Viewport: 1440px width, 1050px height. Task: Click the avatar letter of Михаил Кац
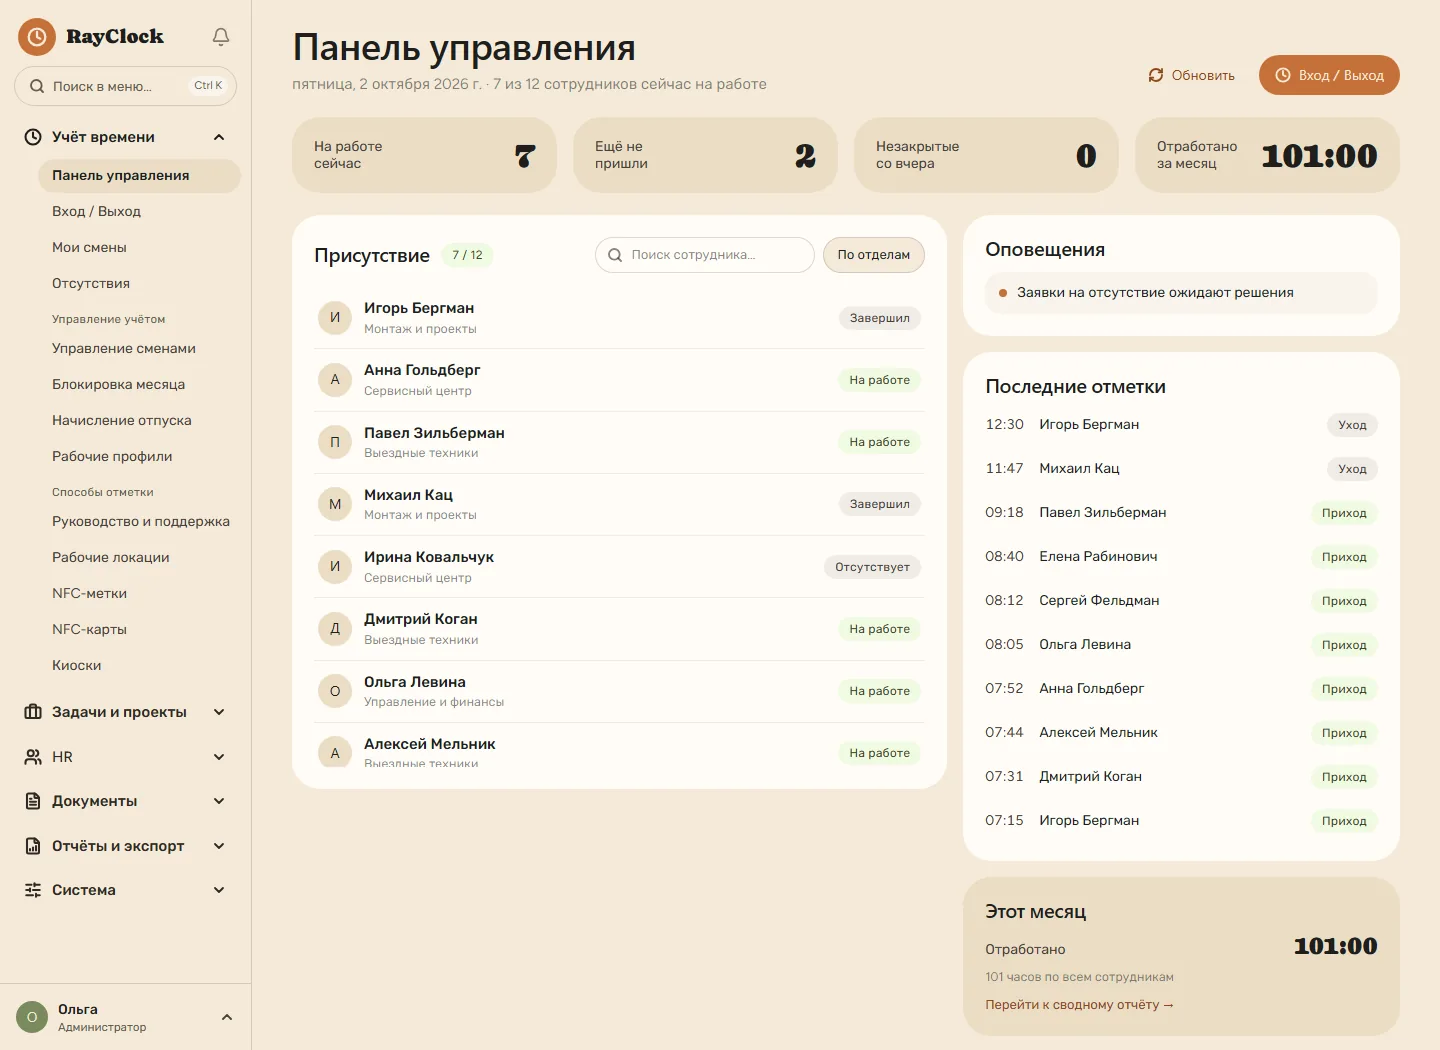335,504
